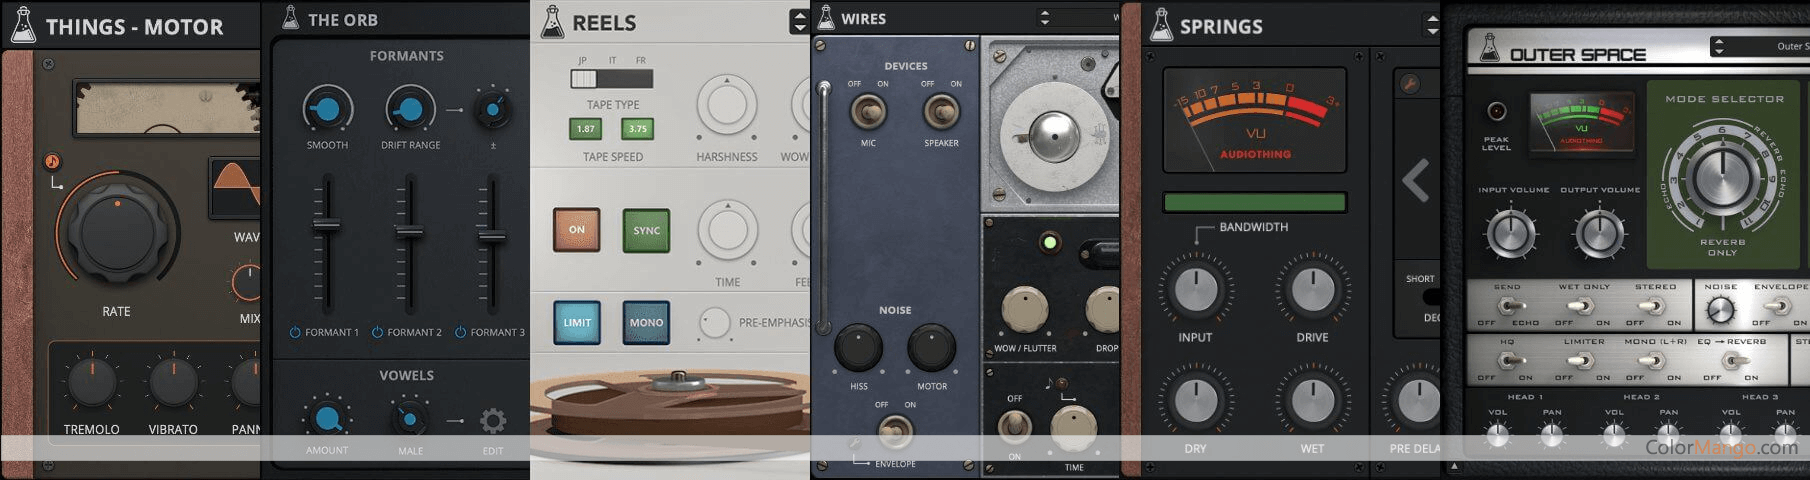Click the wrench settings icon in Springs

click(x=1409, y=85)
